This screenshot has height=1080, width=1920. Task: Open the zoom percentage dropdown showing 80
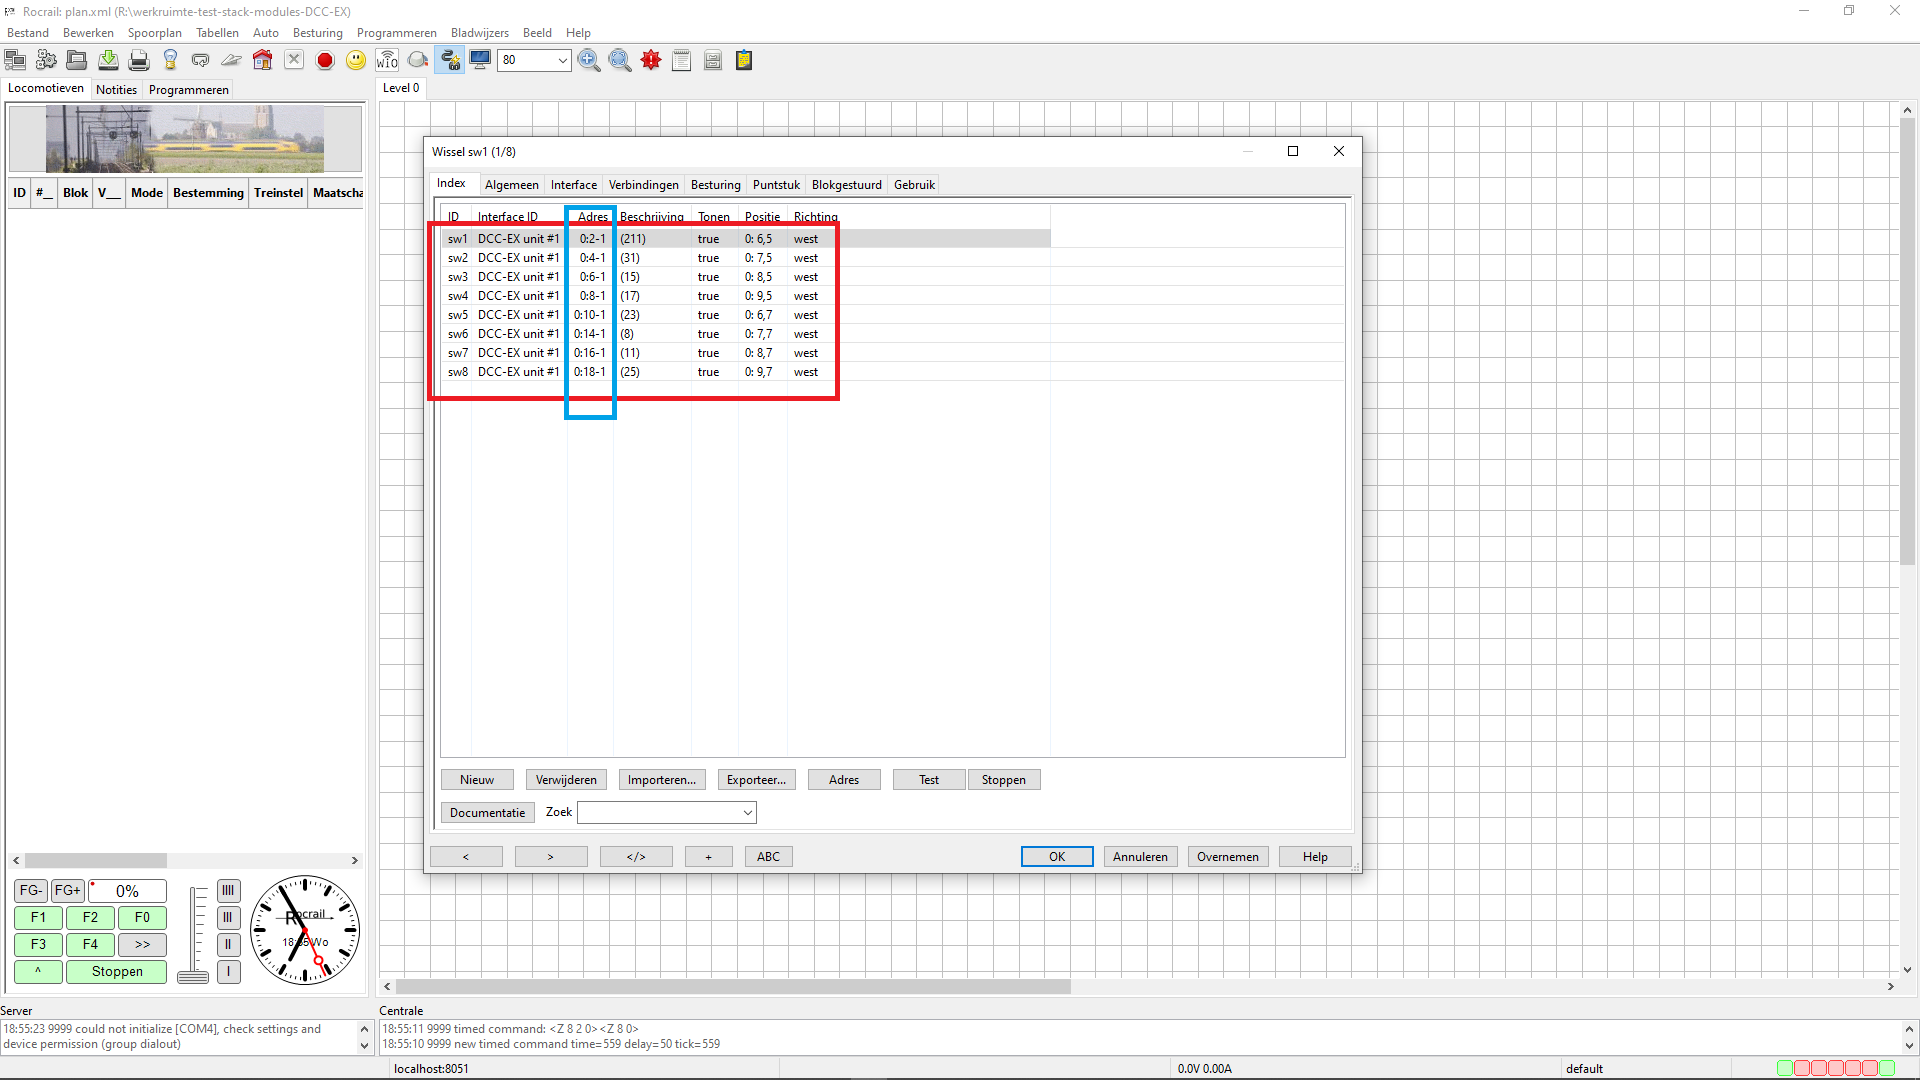click(x=562, y=61)
